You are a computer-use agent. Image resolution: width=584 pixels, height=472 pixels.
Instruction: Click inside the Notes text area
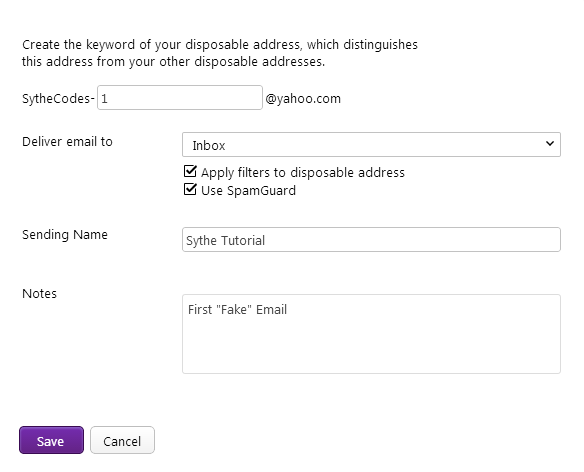click(371, 334)
